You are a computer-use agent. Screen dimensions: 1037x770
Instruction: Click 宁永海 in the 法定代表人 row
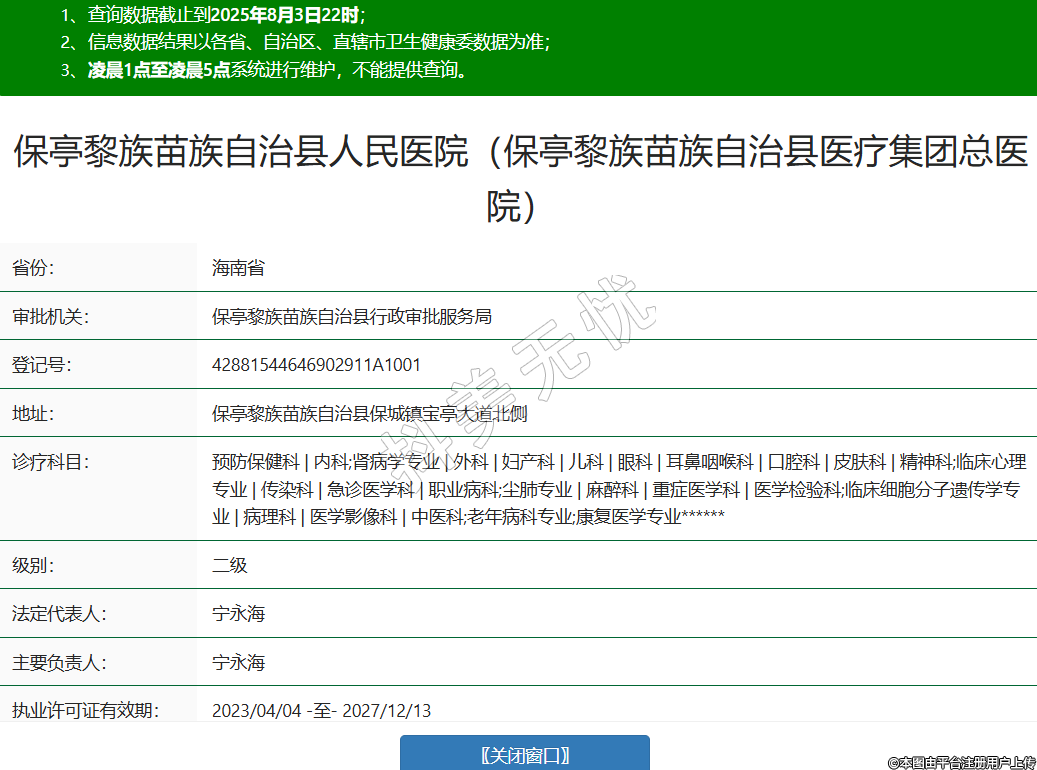coord(238,614)
